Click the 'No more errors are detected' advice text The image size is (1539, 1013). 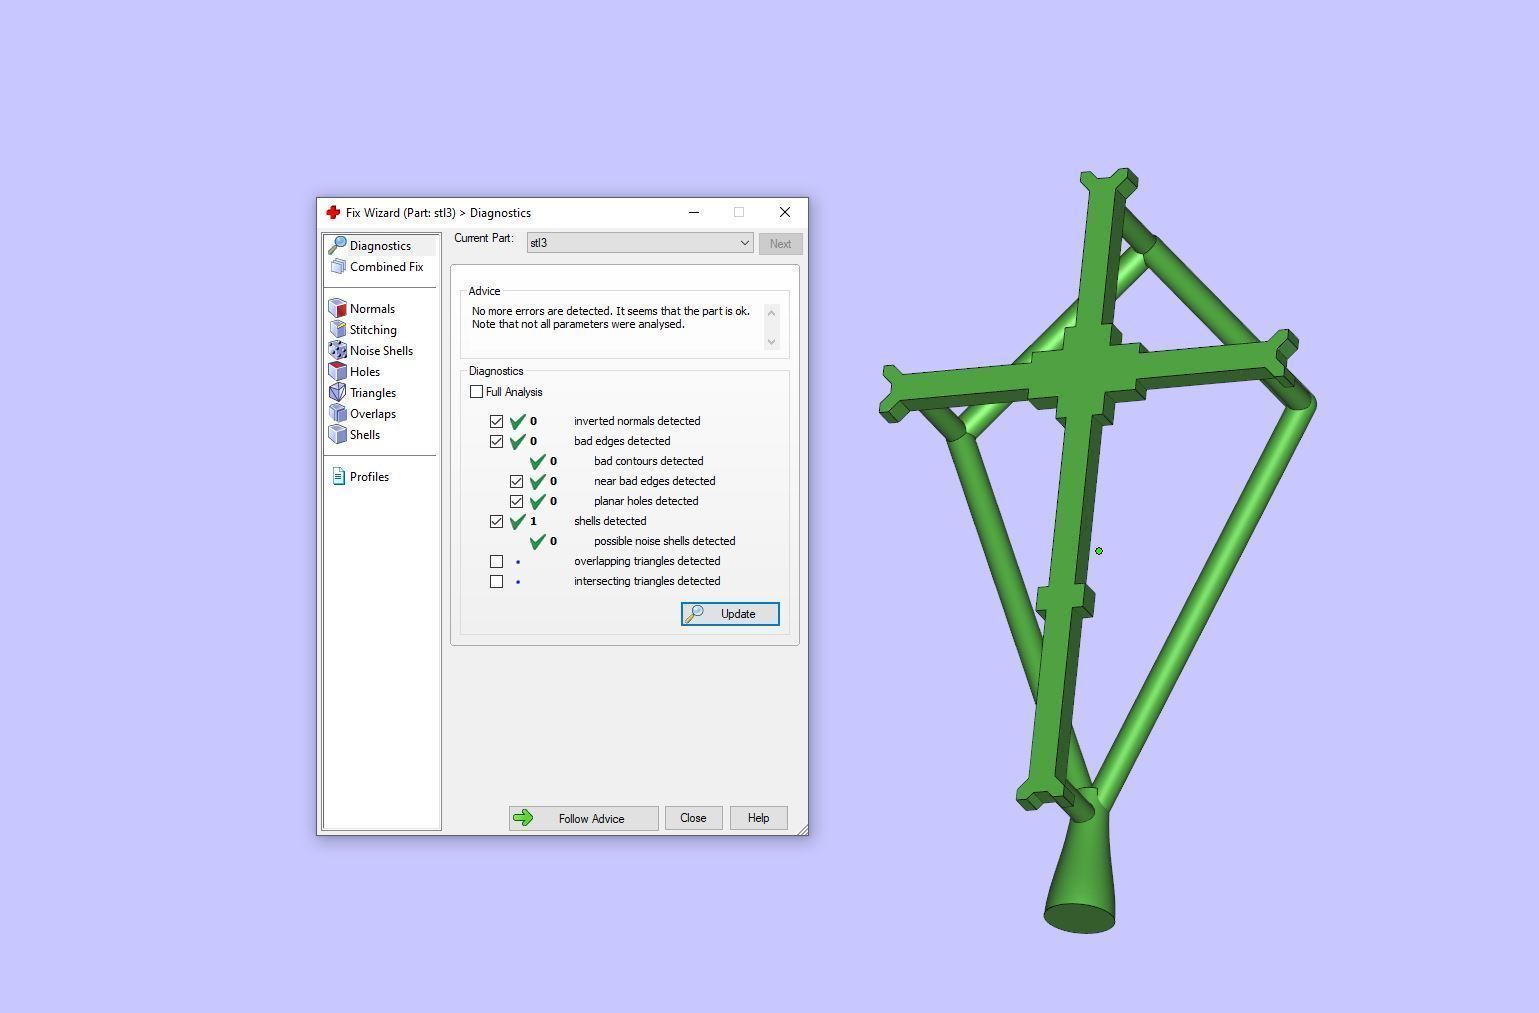click(x=610, y=317)
